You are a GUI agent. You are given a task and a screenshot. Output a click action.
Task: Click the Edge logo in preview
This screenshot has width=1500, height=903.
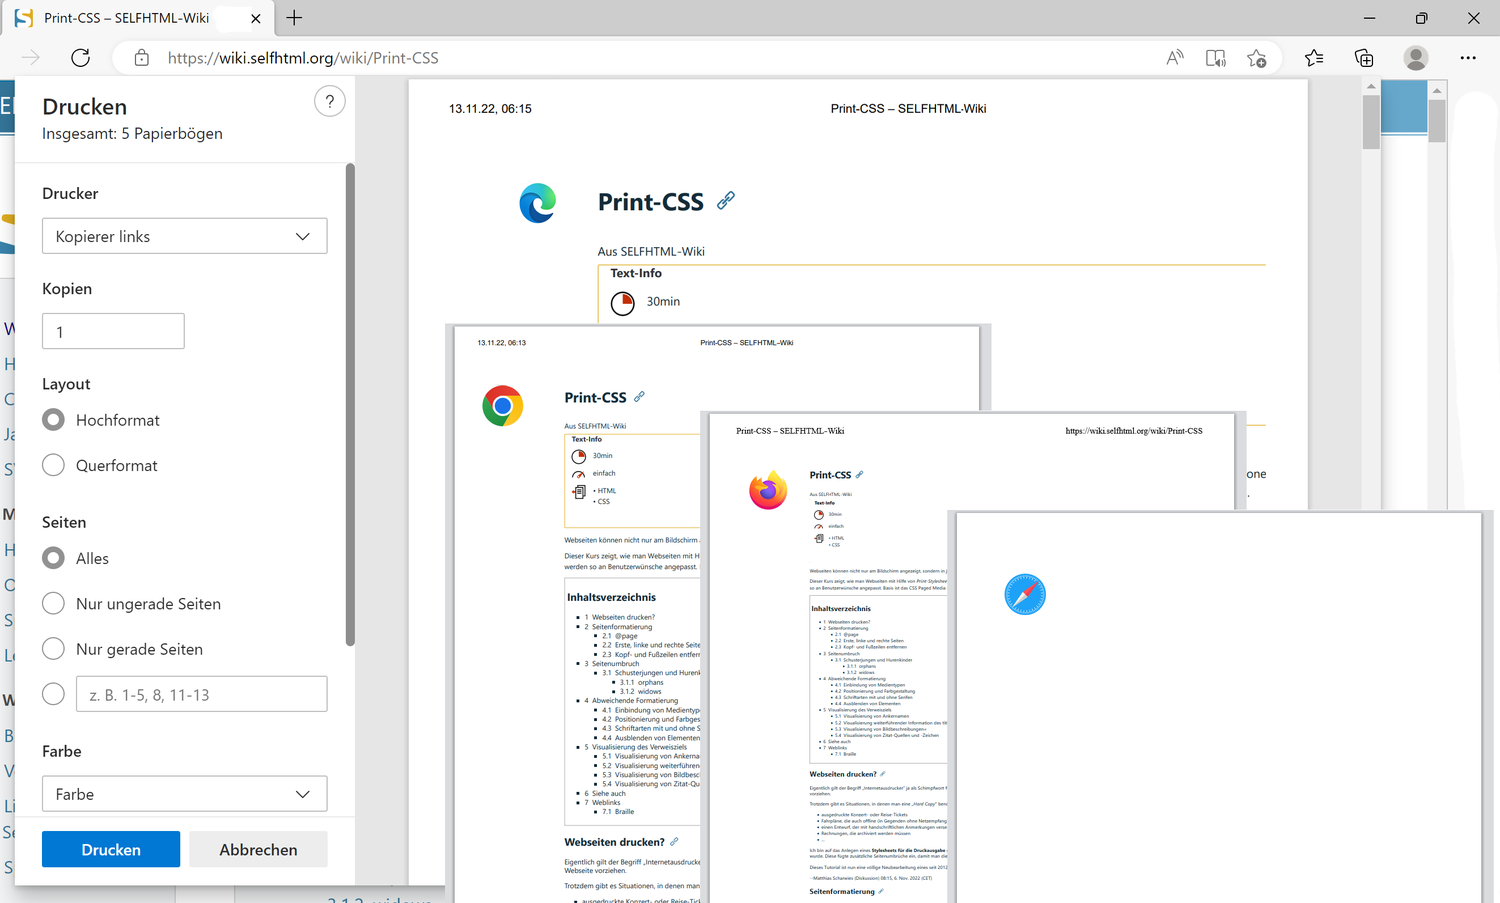click(538, 203)
